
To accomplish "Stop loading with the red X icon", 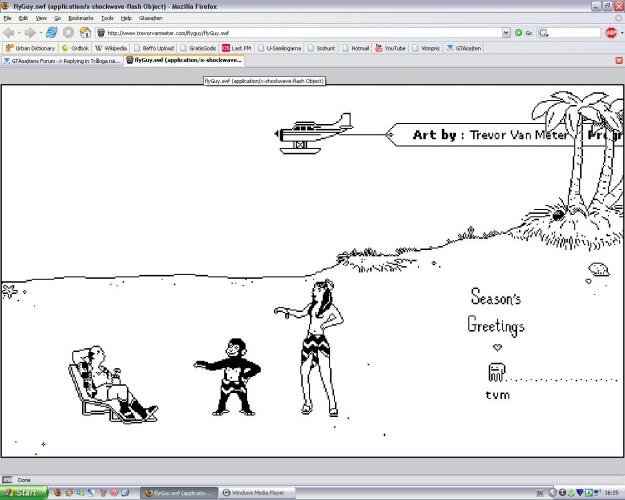I will click(x=68, y=32).
